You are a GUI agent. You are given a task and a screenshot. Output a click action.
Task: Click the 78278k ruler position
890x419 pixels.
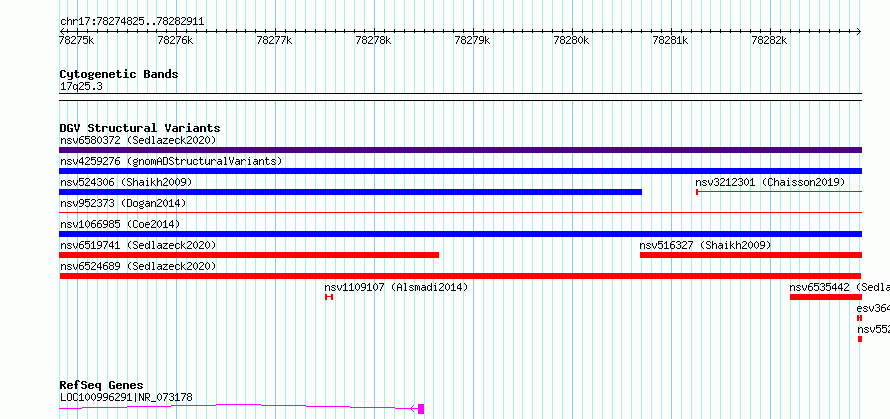pos(373,40)
